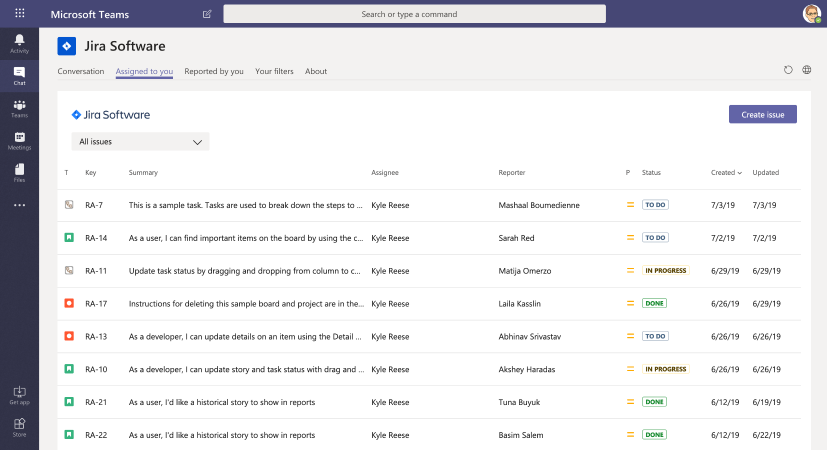827x450 pixels.
Task: Open Files from left sidebar
Action: (x=19, y=172)
